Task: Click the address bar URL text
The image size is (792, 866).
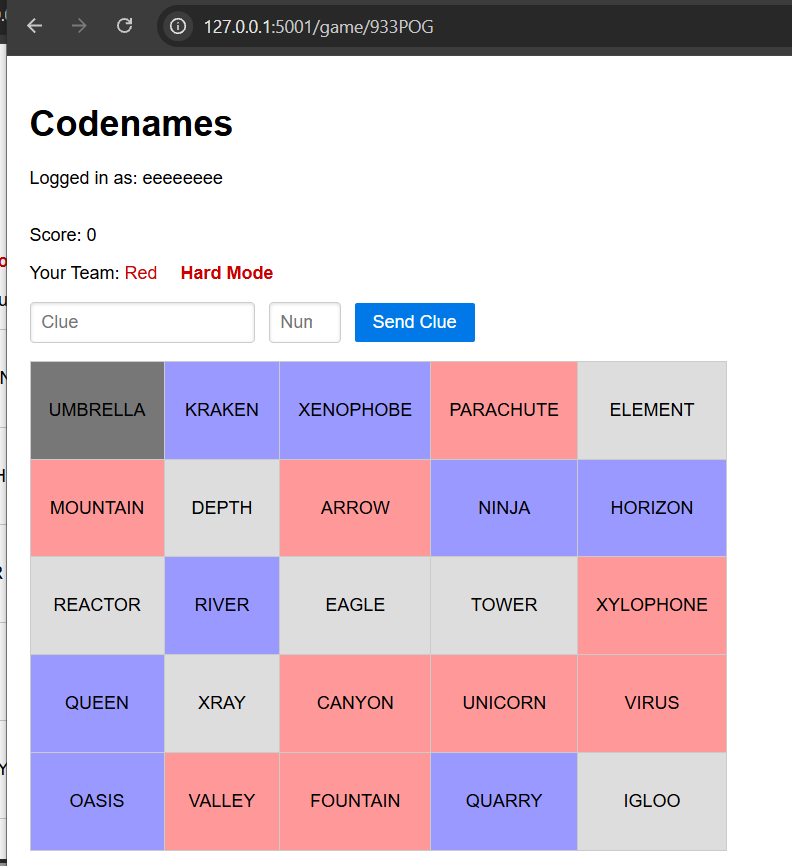Action: (318, 27)
